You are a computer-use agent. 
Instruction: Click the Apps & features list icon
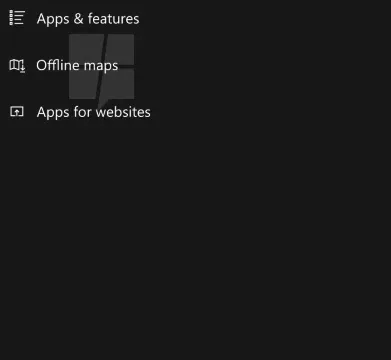pyautogui.click(x=17, y=18)
